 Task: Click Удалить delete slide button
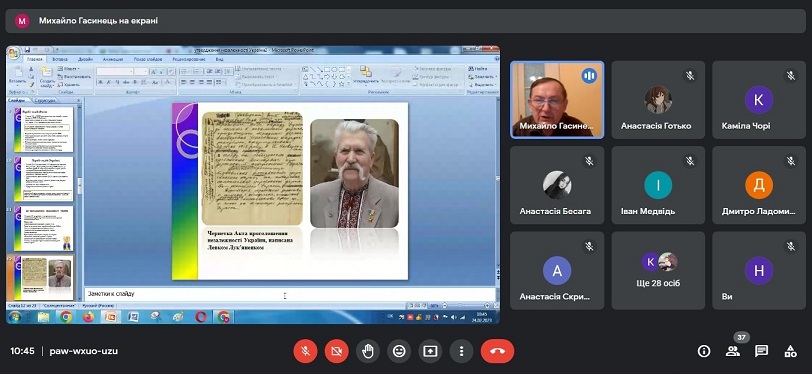click(69, 84)
